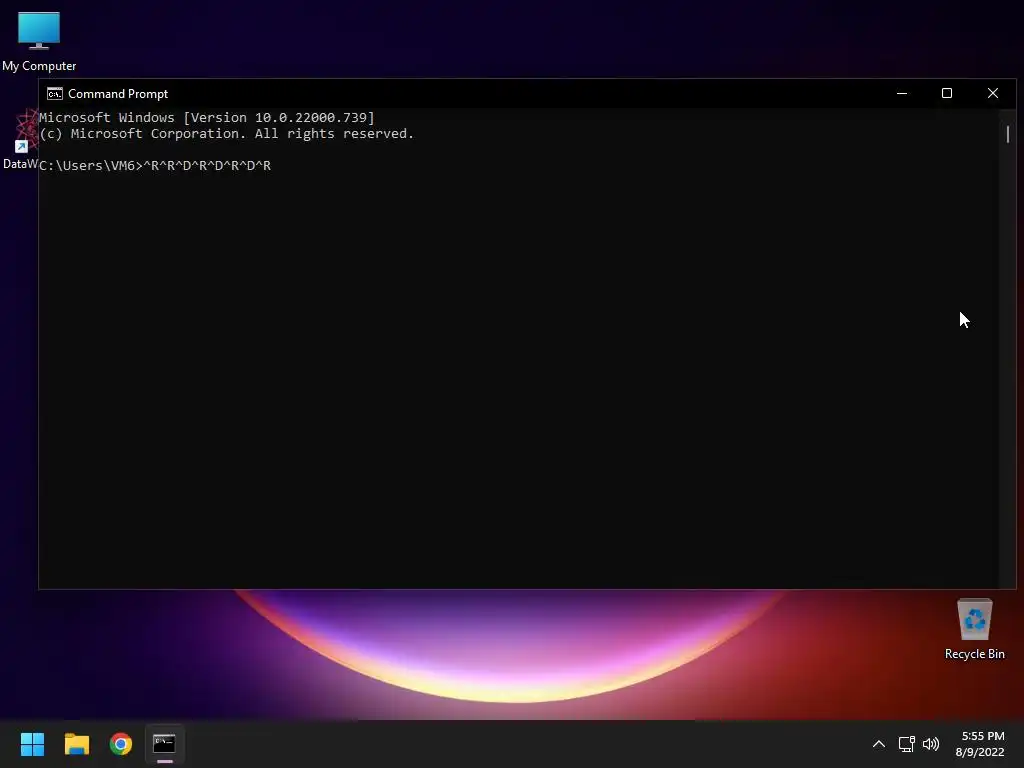Image resolution: width=1024 pixels, height=768 pixels.
Task: Show hidden system tray icons
Action: point(879,744)
